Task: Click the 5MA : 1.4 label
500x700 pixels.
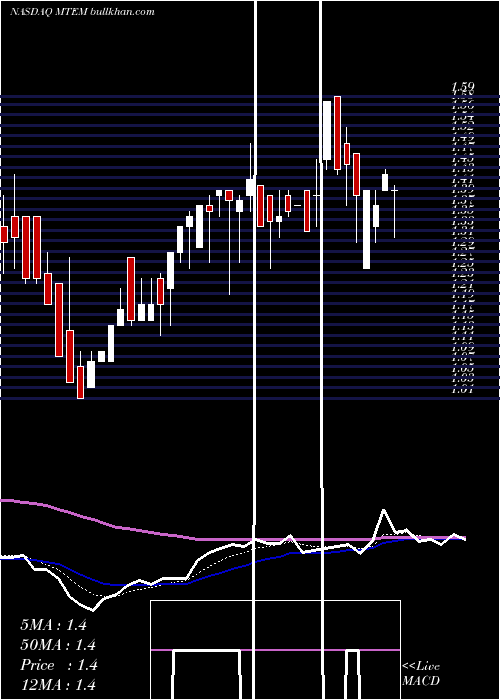Action: 53,625
